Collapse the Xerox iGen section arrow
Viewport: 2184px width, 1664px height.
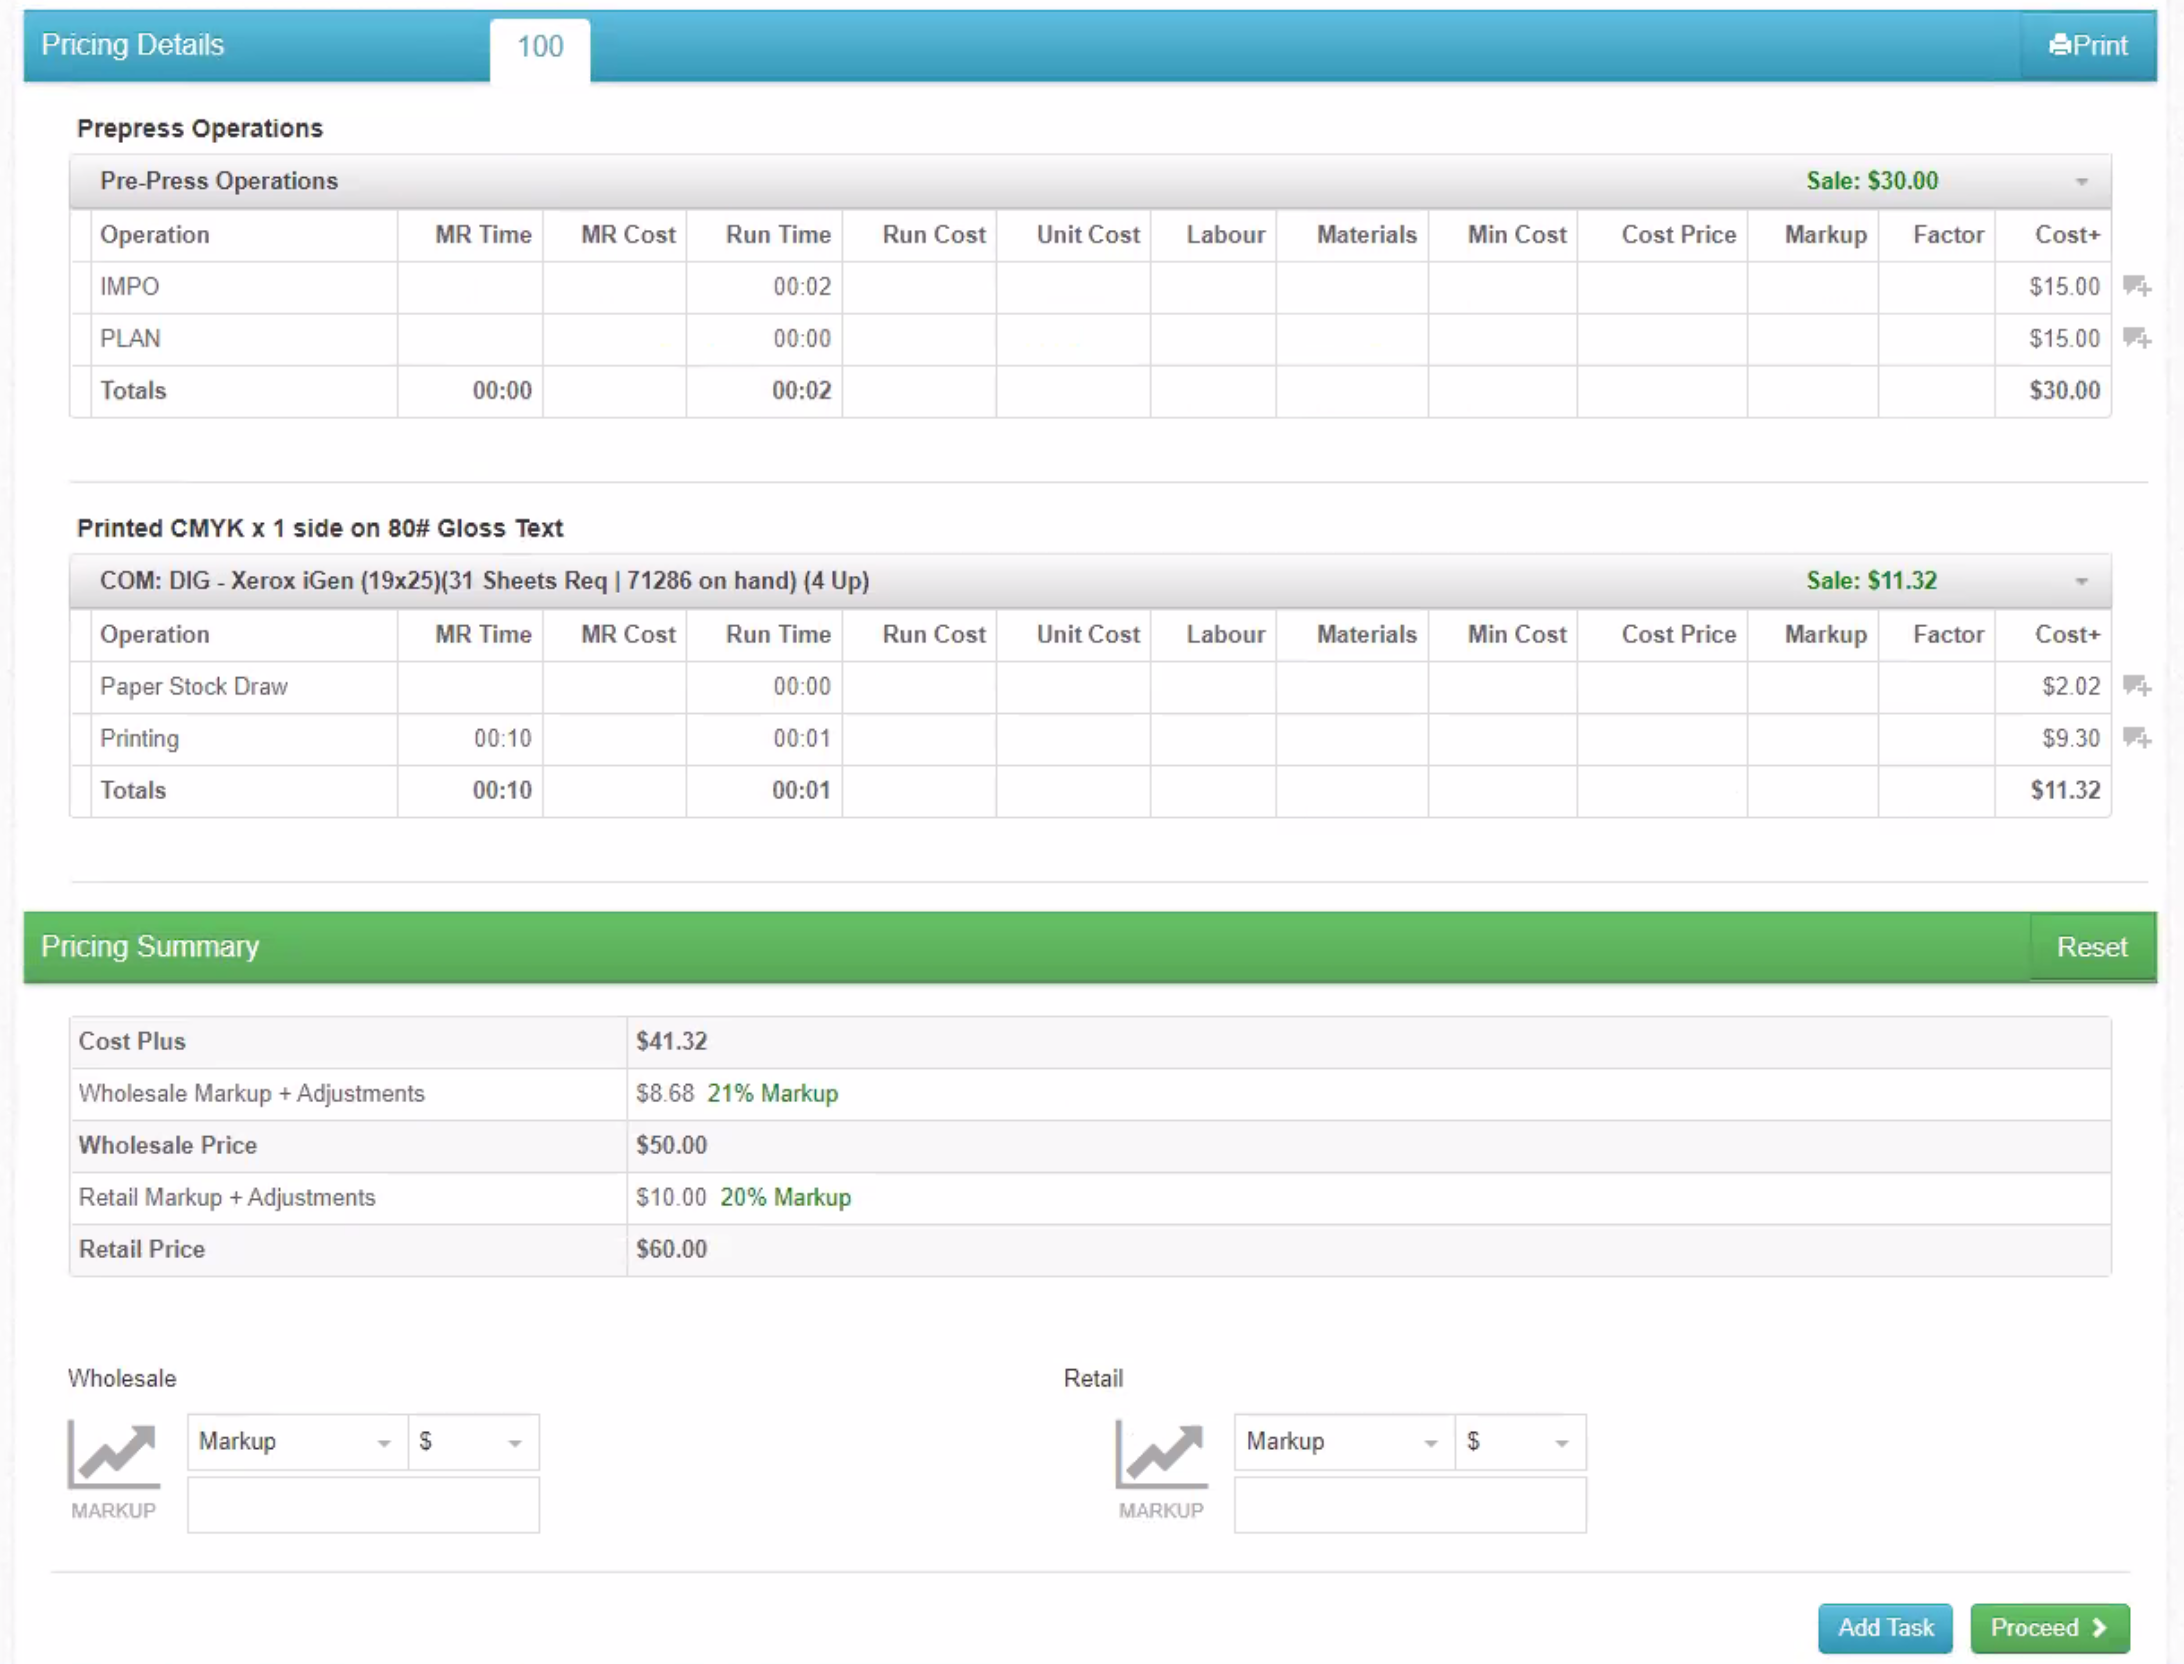(x=2081, y=582)
